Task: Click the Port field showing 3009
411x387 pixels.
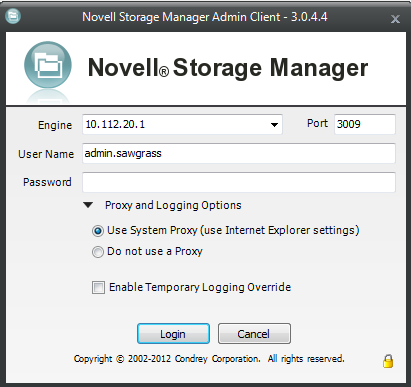Action: [365, 124]
